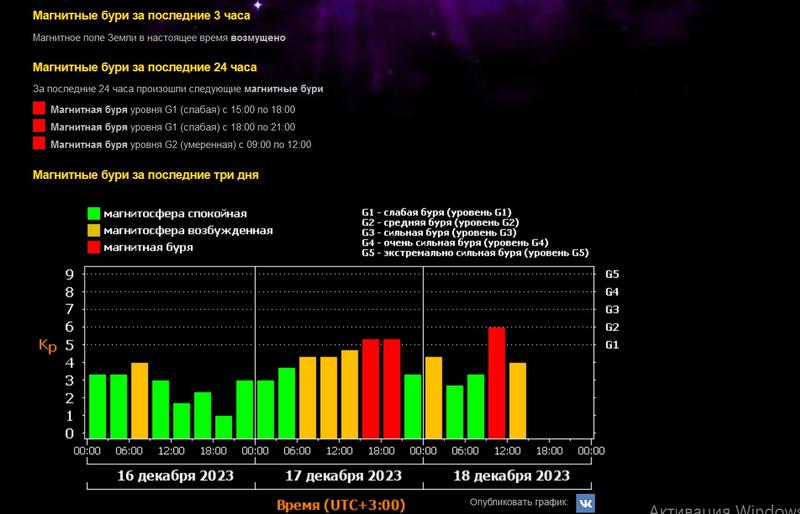800x514 pixels.
Task: Click the green 'магнитосфера спокойная' legend swatch
Action: (94, 213)
